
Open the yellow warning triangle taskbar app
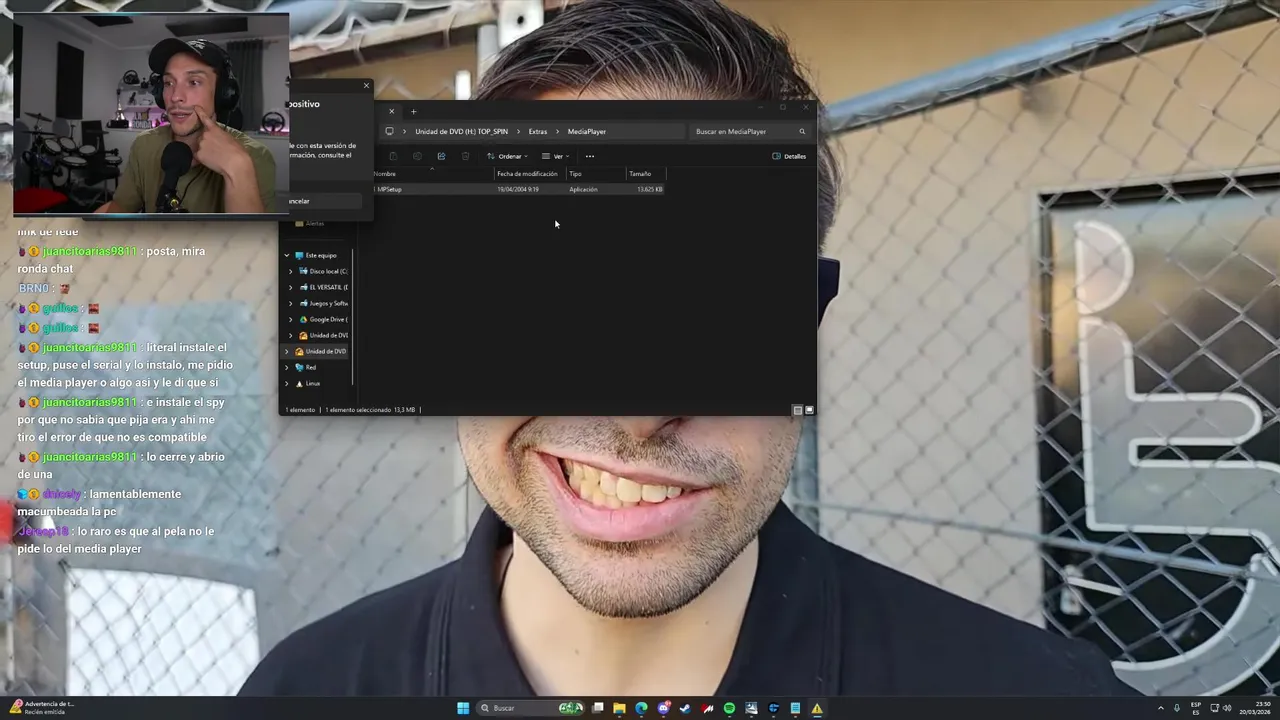coord(817,708)
